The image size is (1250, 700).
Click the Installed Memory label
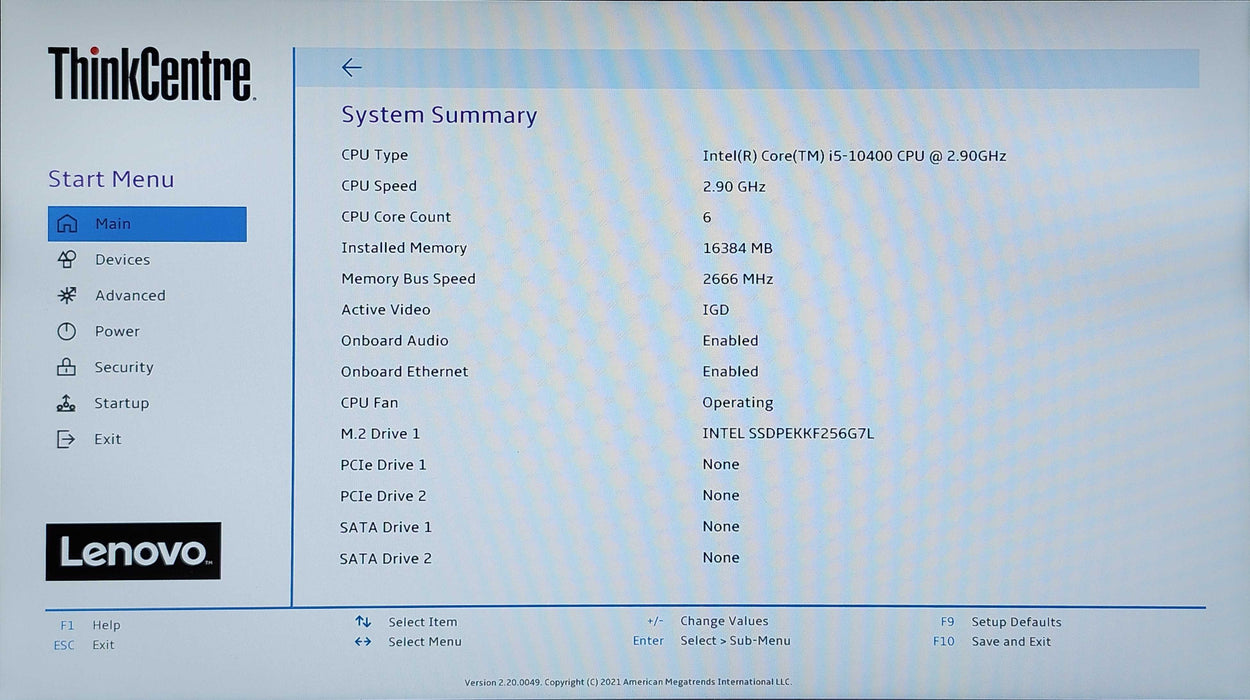tap(404, 248)
